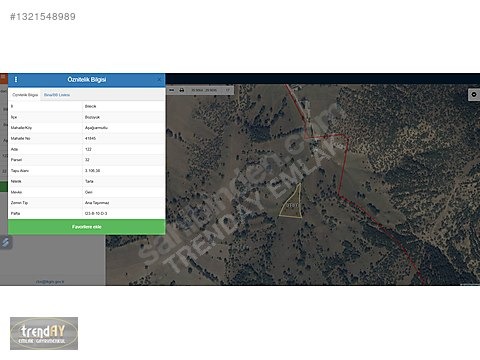
Task: Click the Nitelik value Tarla
Action: pyautogui.click(x=89, y=181)
